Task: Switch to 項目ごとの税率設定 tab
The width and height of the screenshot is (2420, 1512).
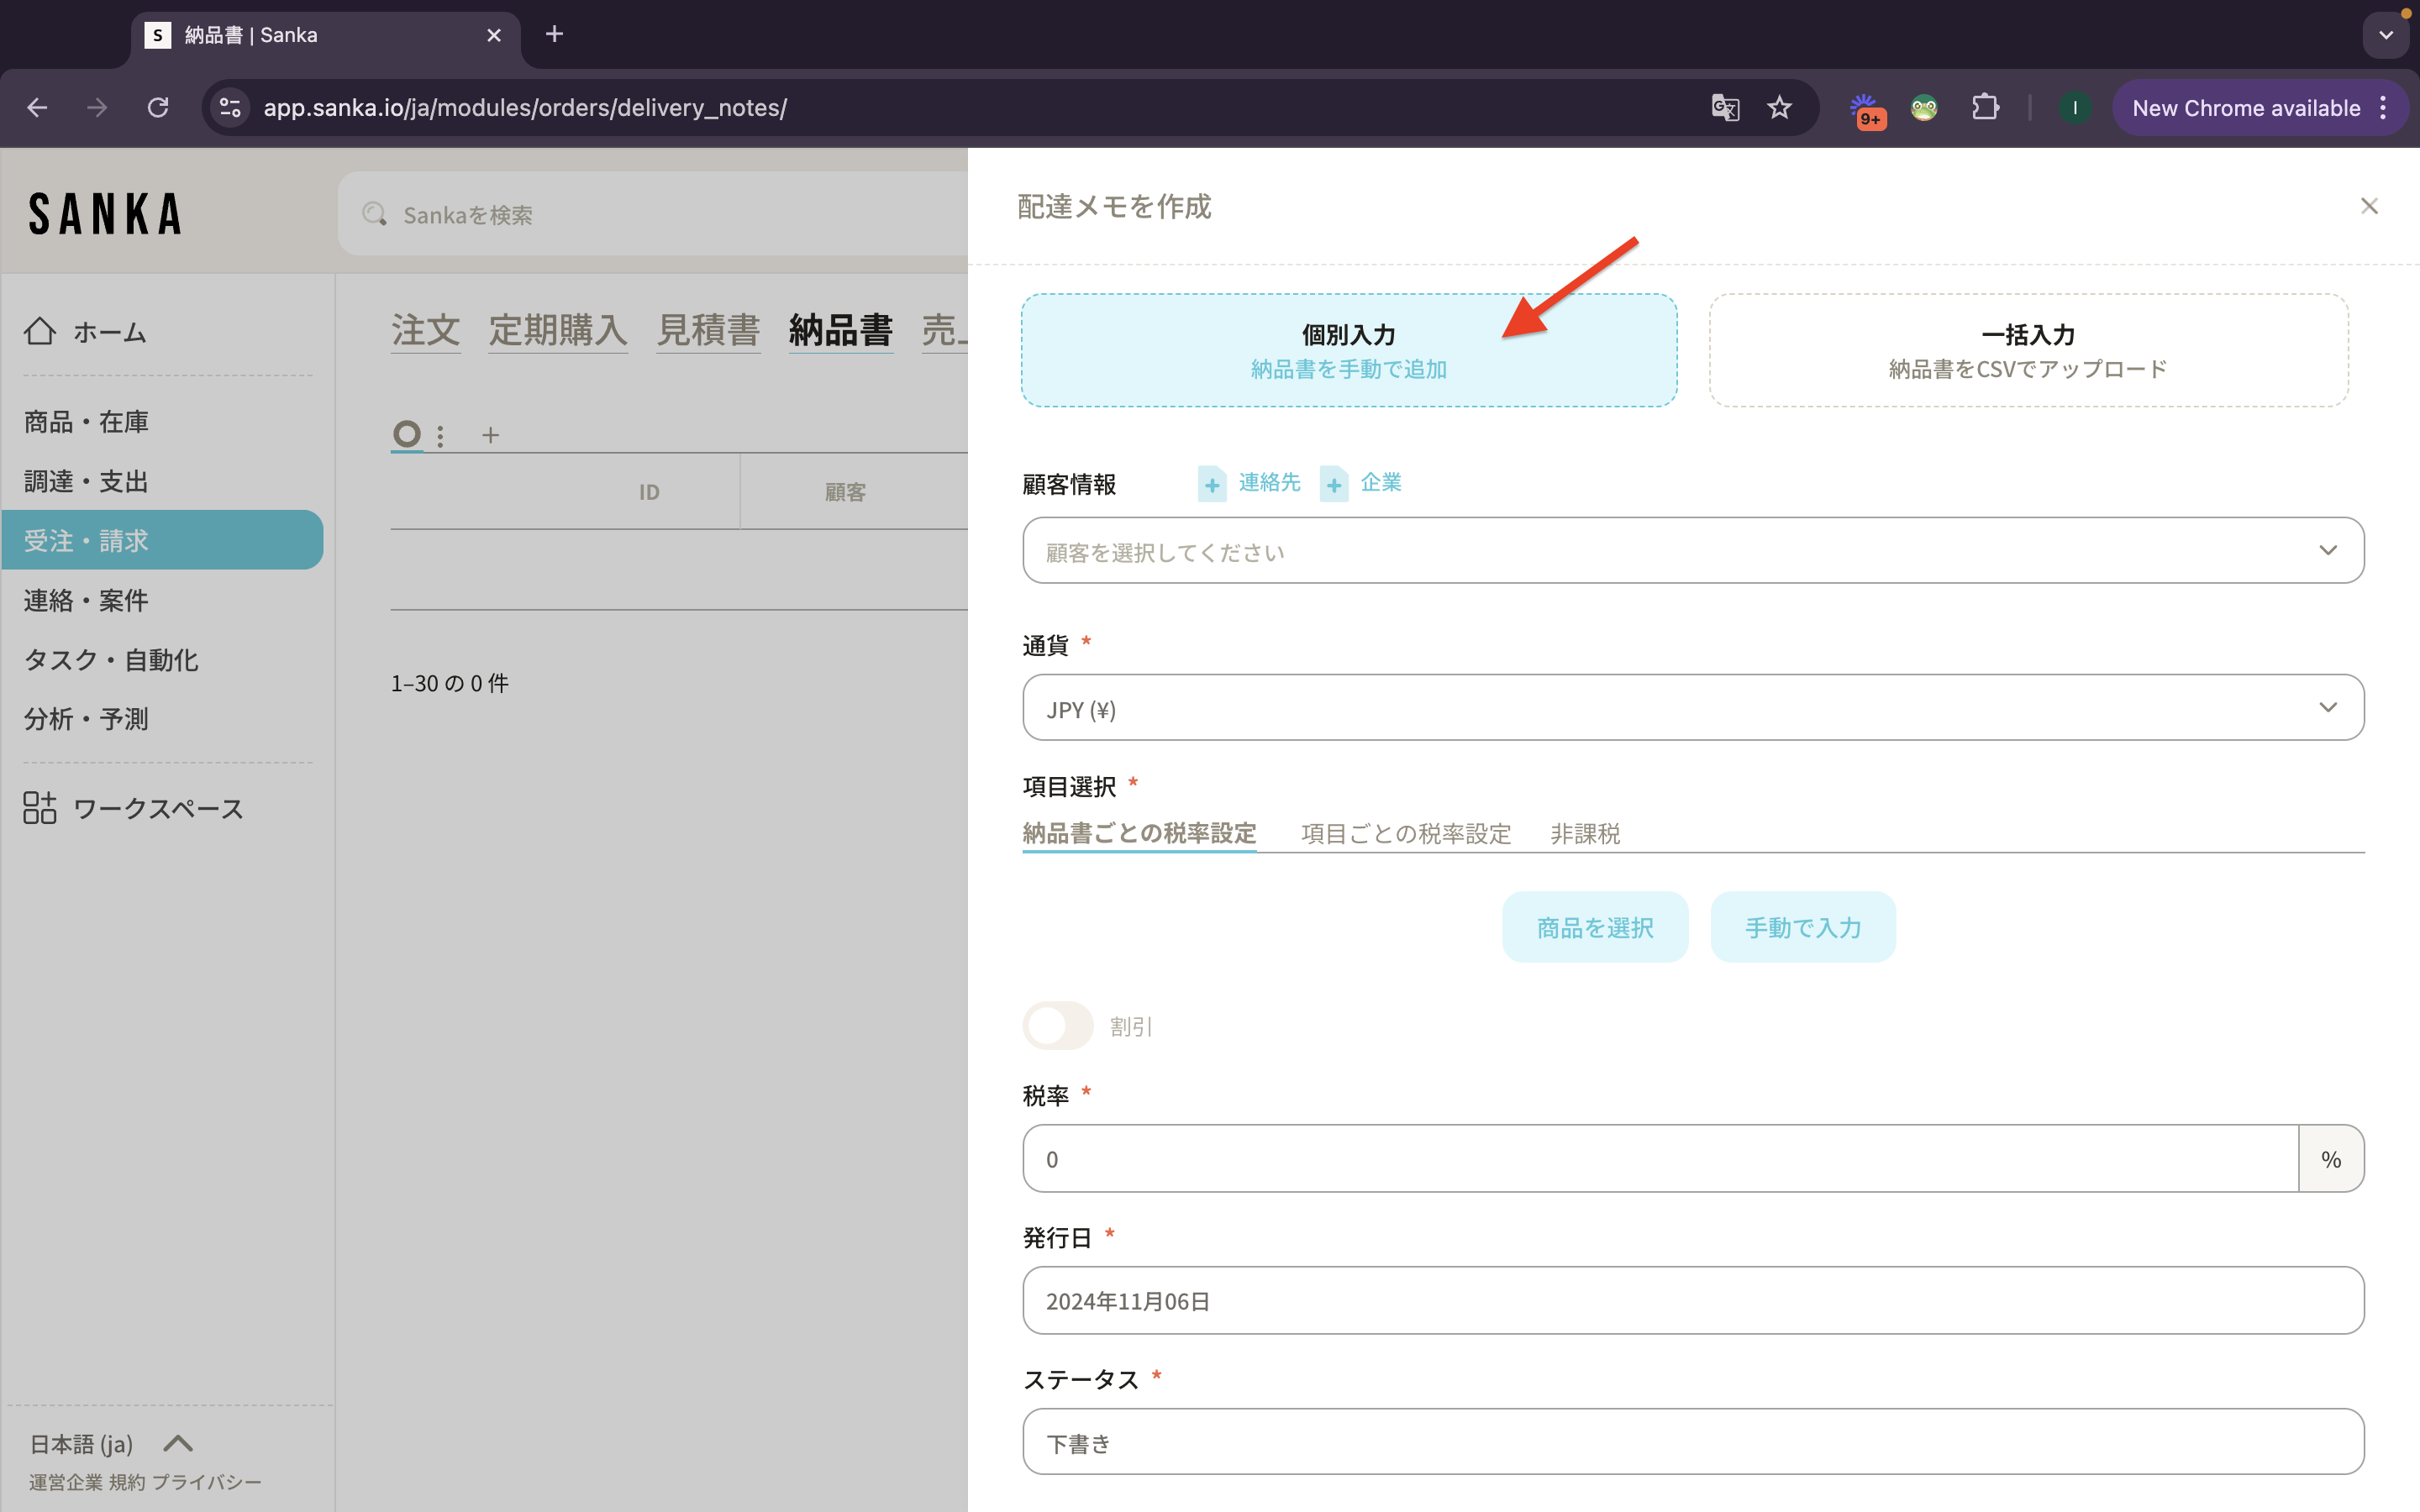Action: click(1405, 833)
